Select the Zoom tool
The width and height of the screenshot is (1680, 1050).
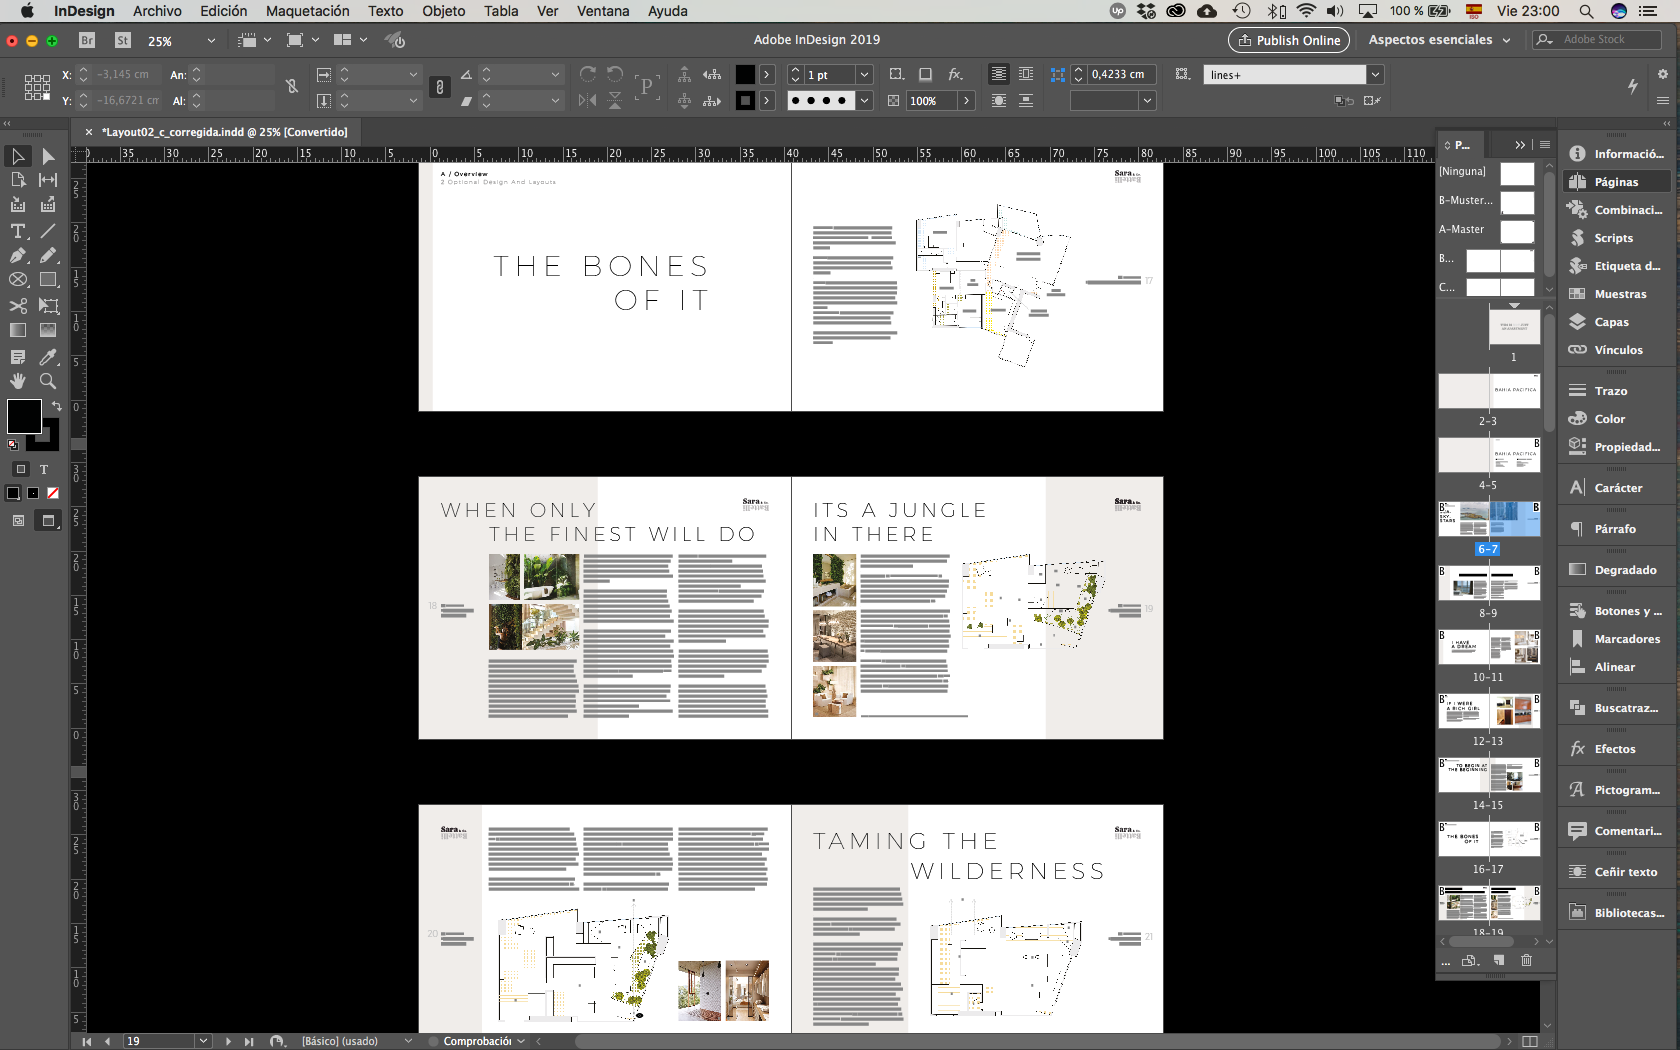(48, 381)
